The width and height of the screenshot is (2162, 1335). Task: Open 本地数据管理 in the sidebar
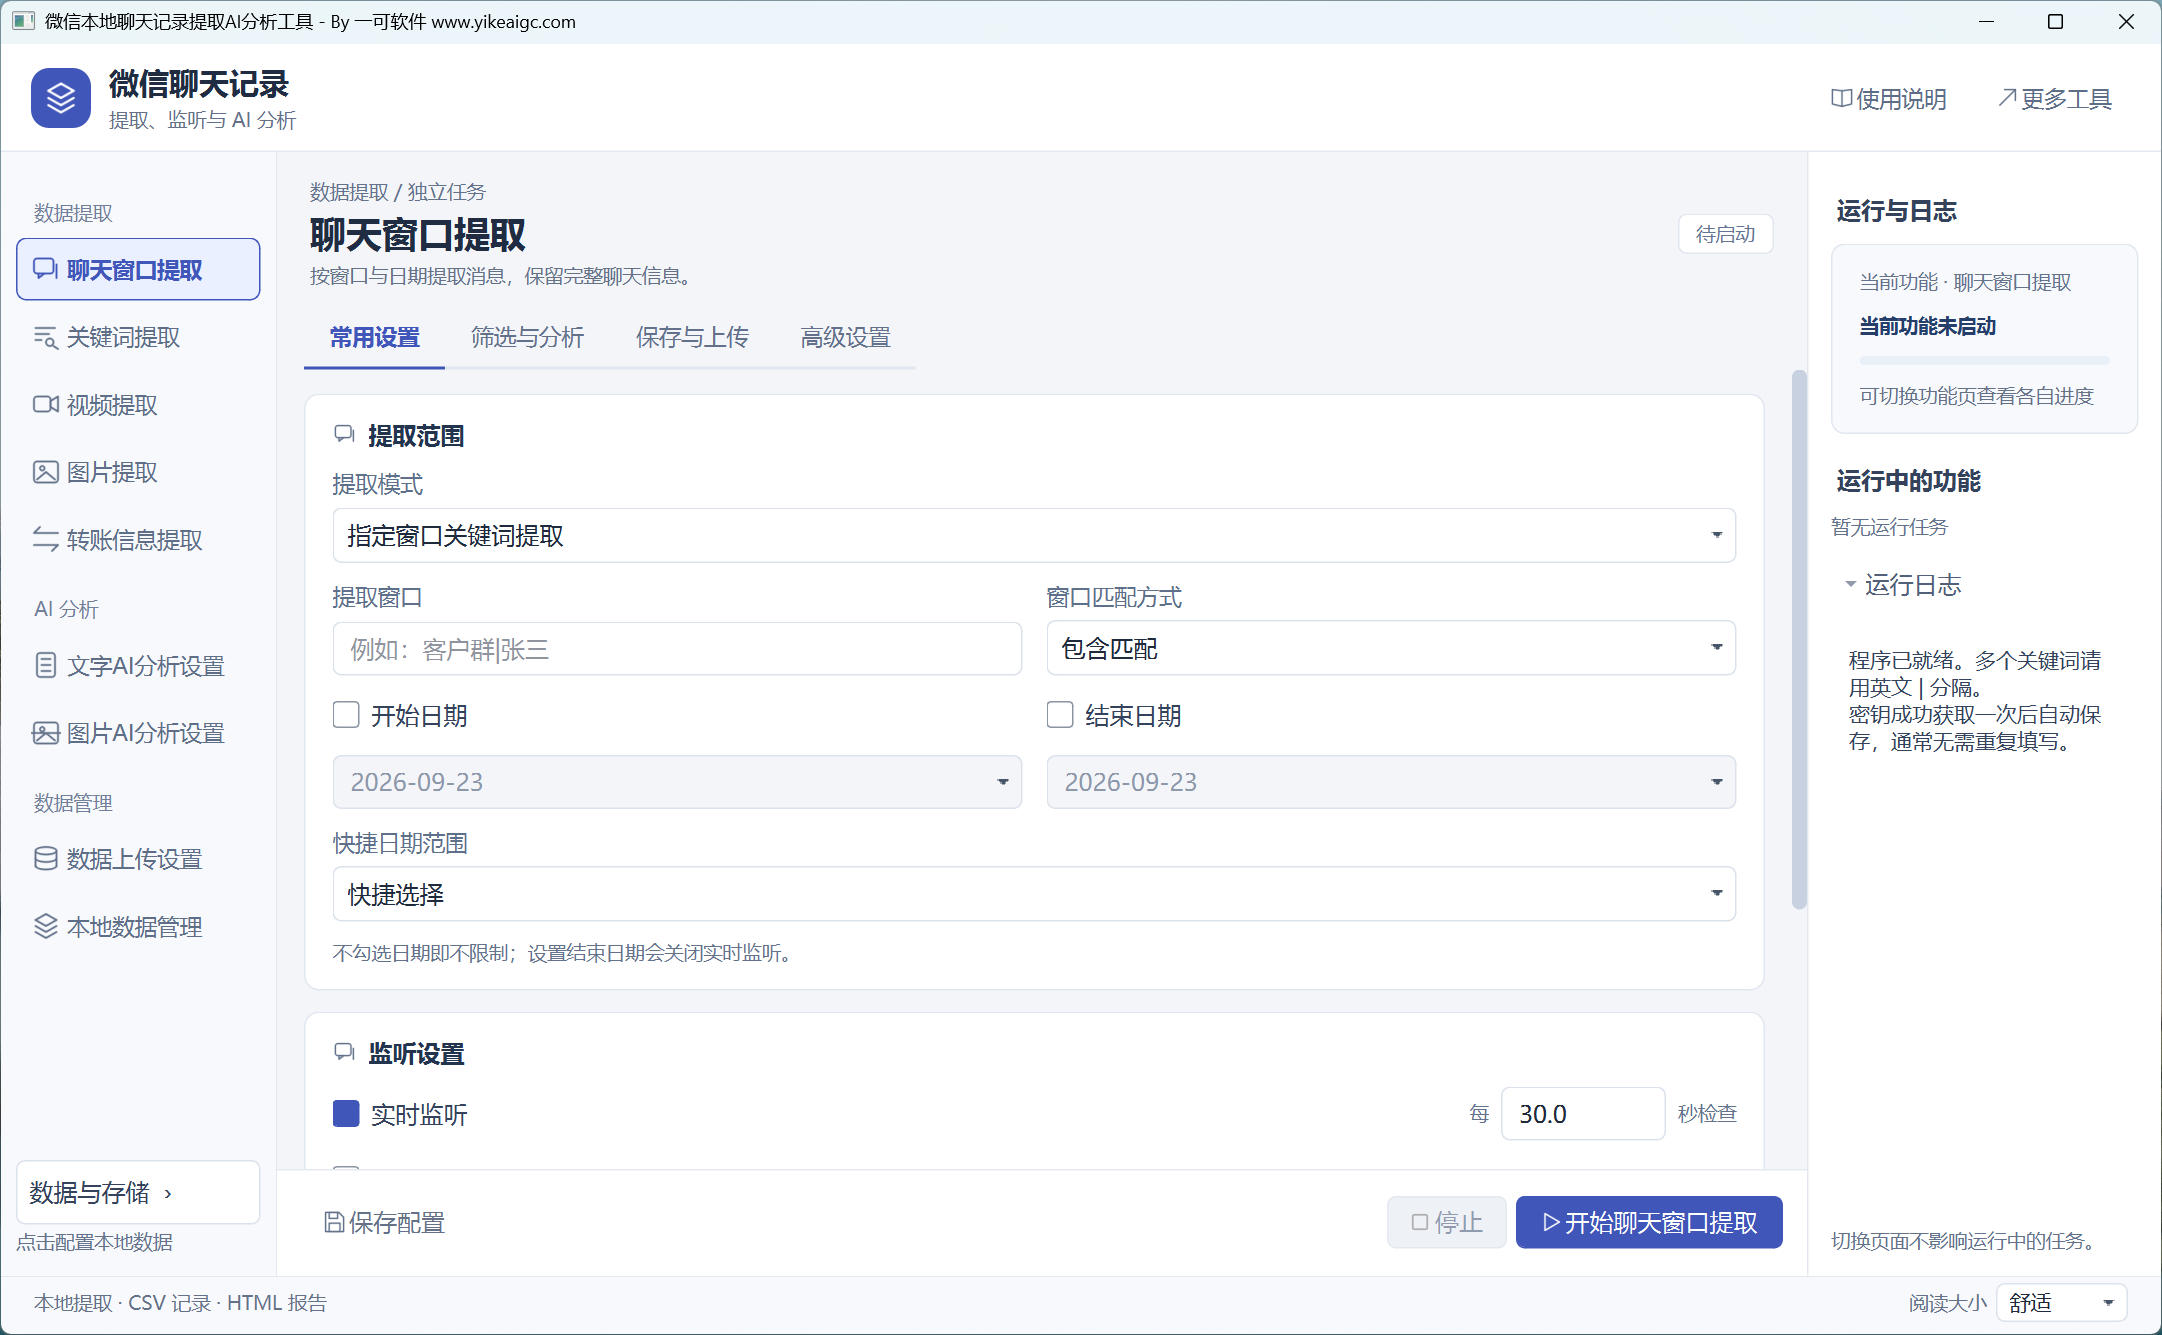[138, 926]
